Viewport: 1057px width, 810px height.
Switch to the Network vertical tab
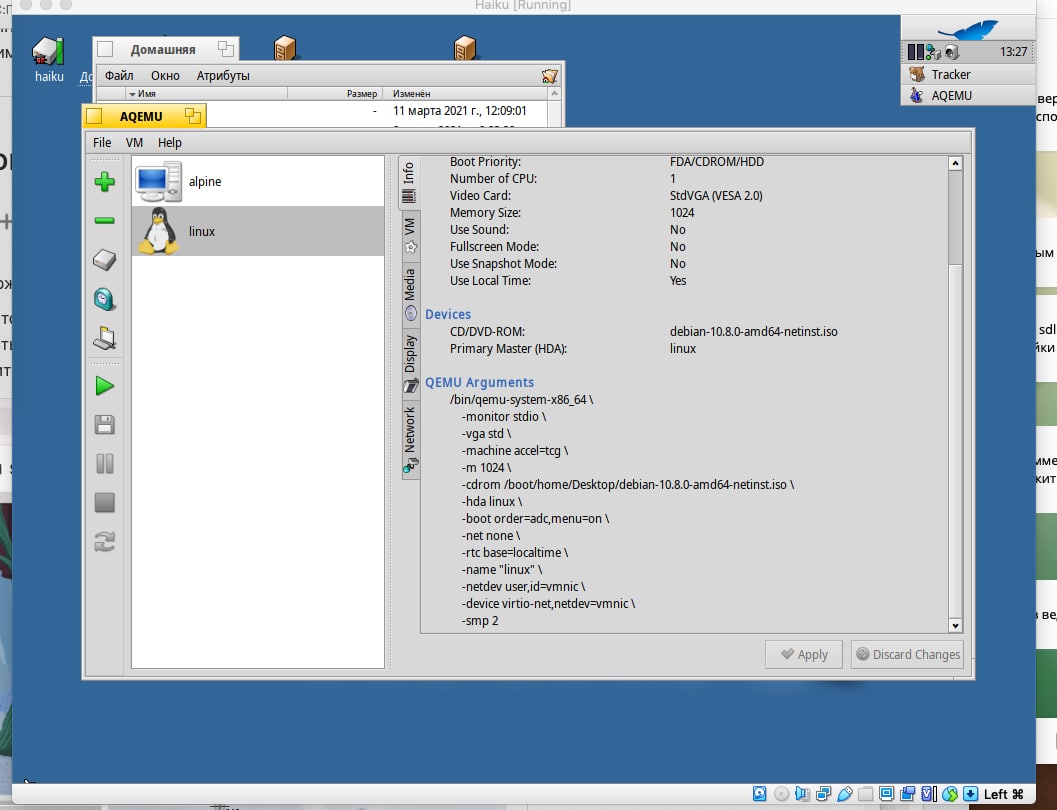pos(410,439)
